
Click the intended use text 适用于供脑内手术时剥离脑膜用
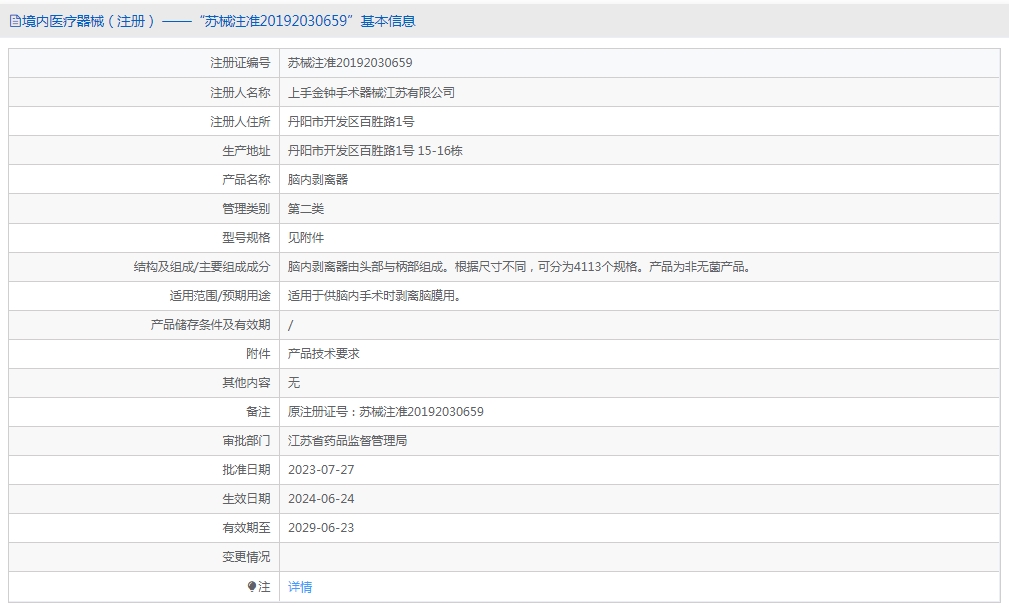click(x=373, y=296)
